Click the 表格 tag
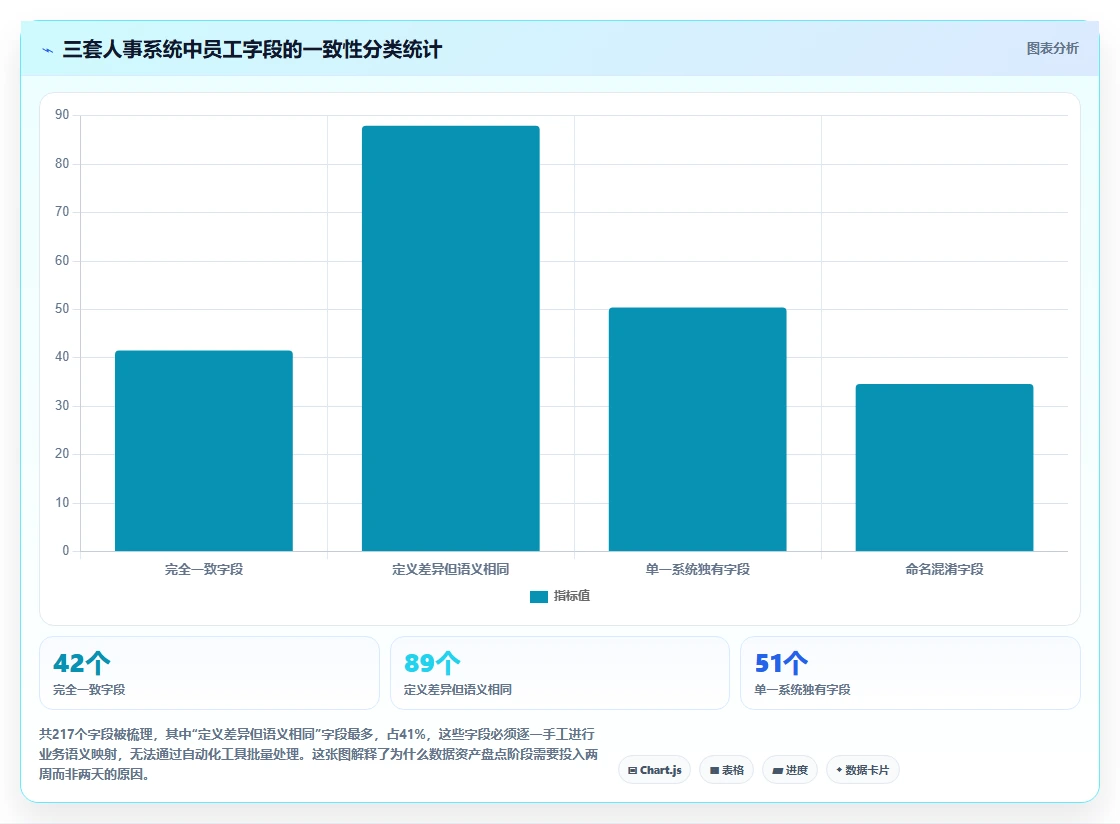The width and height of the screenshot is (1120, 824). [726, 770]
